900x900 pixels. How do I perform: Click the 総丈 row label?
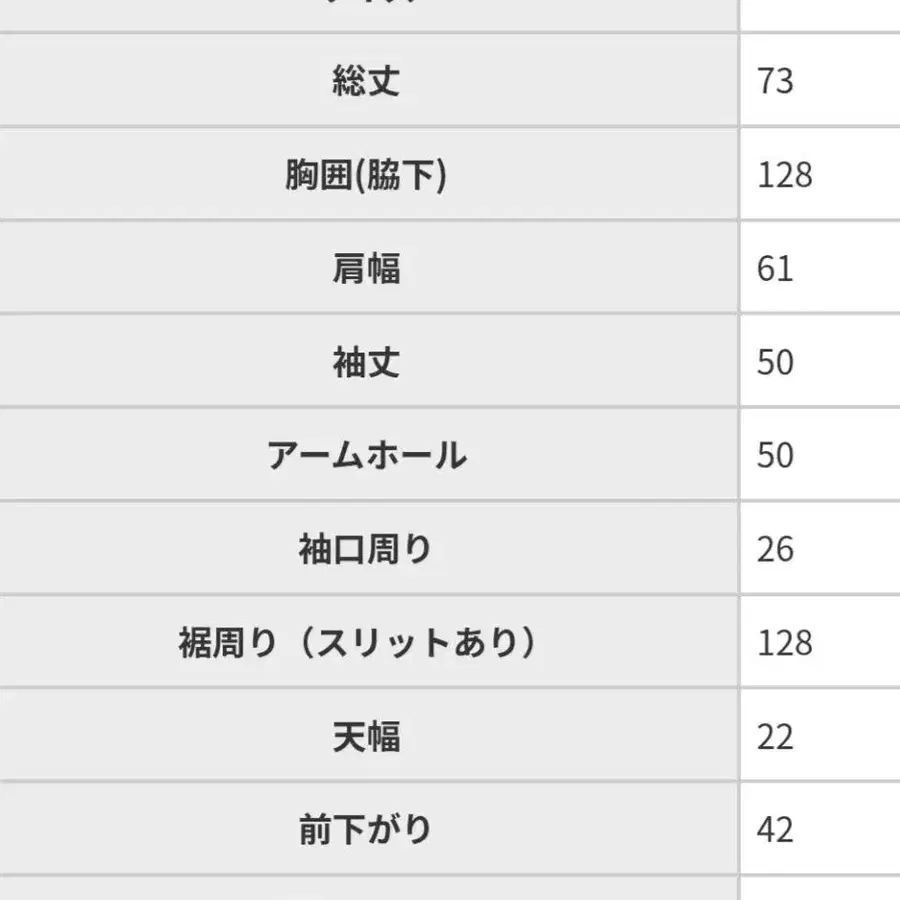point(366,81)
